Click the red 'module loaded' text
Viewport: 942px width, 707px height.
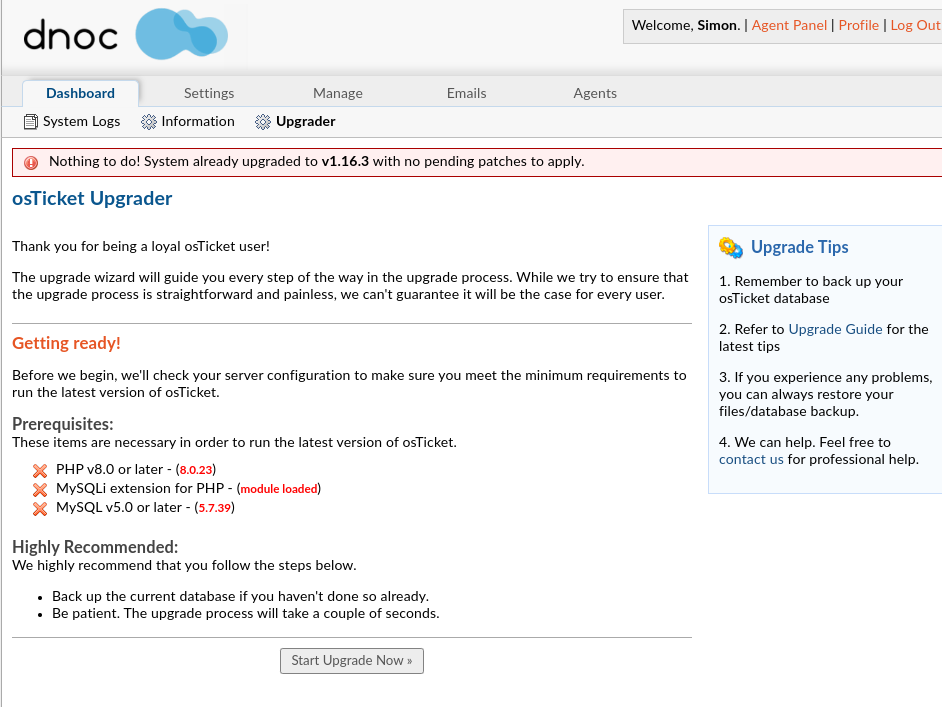coord(279,489)
